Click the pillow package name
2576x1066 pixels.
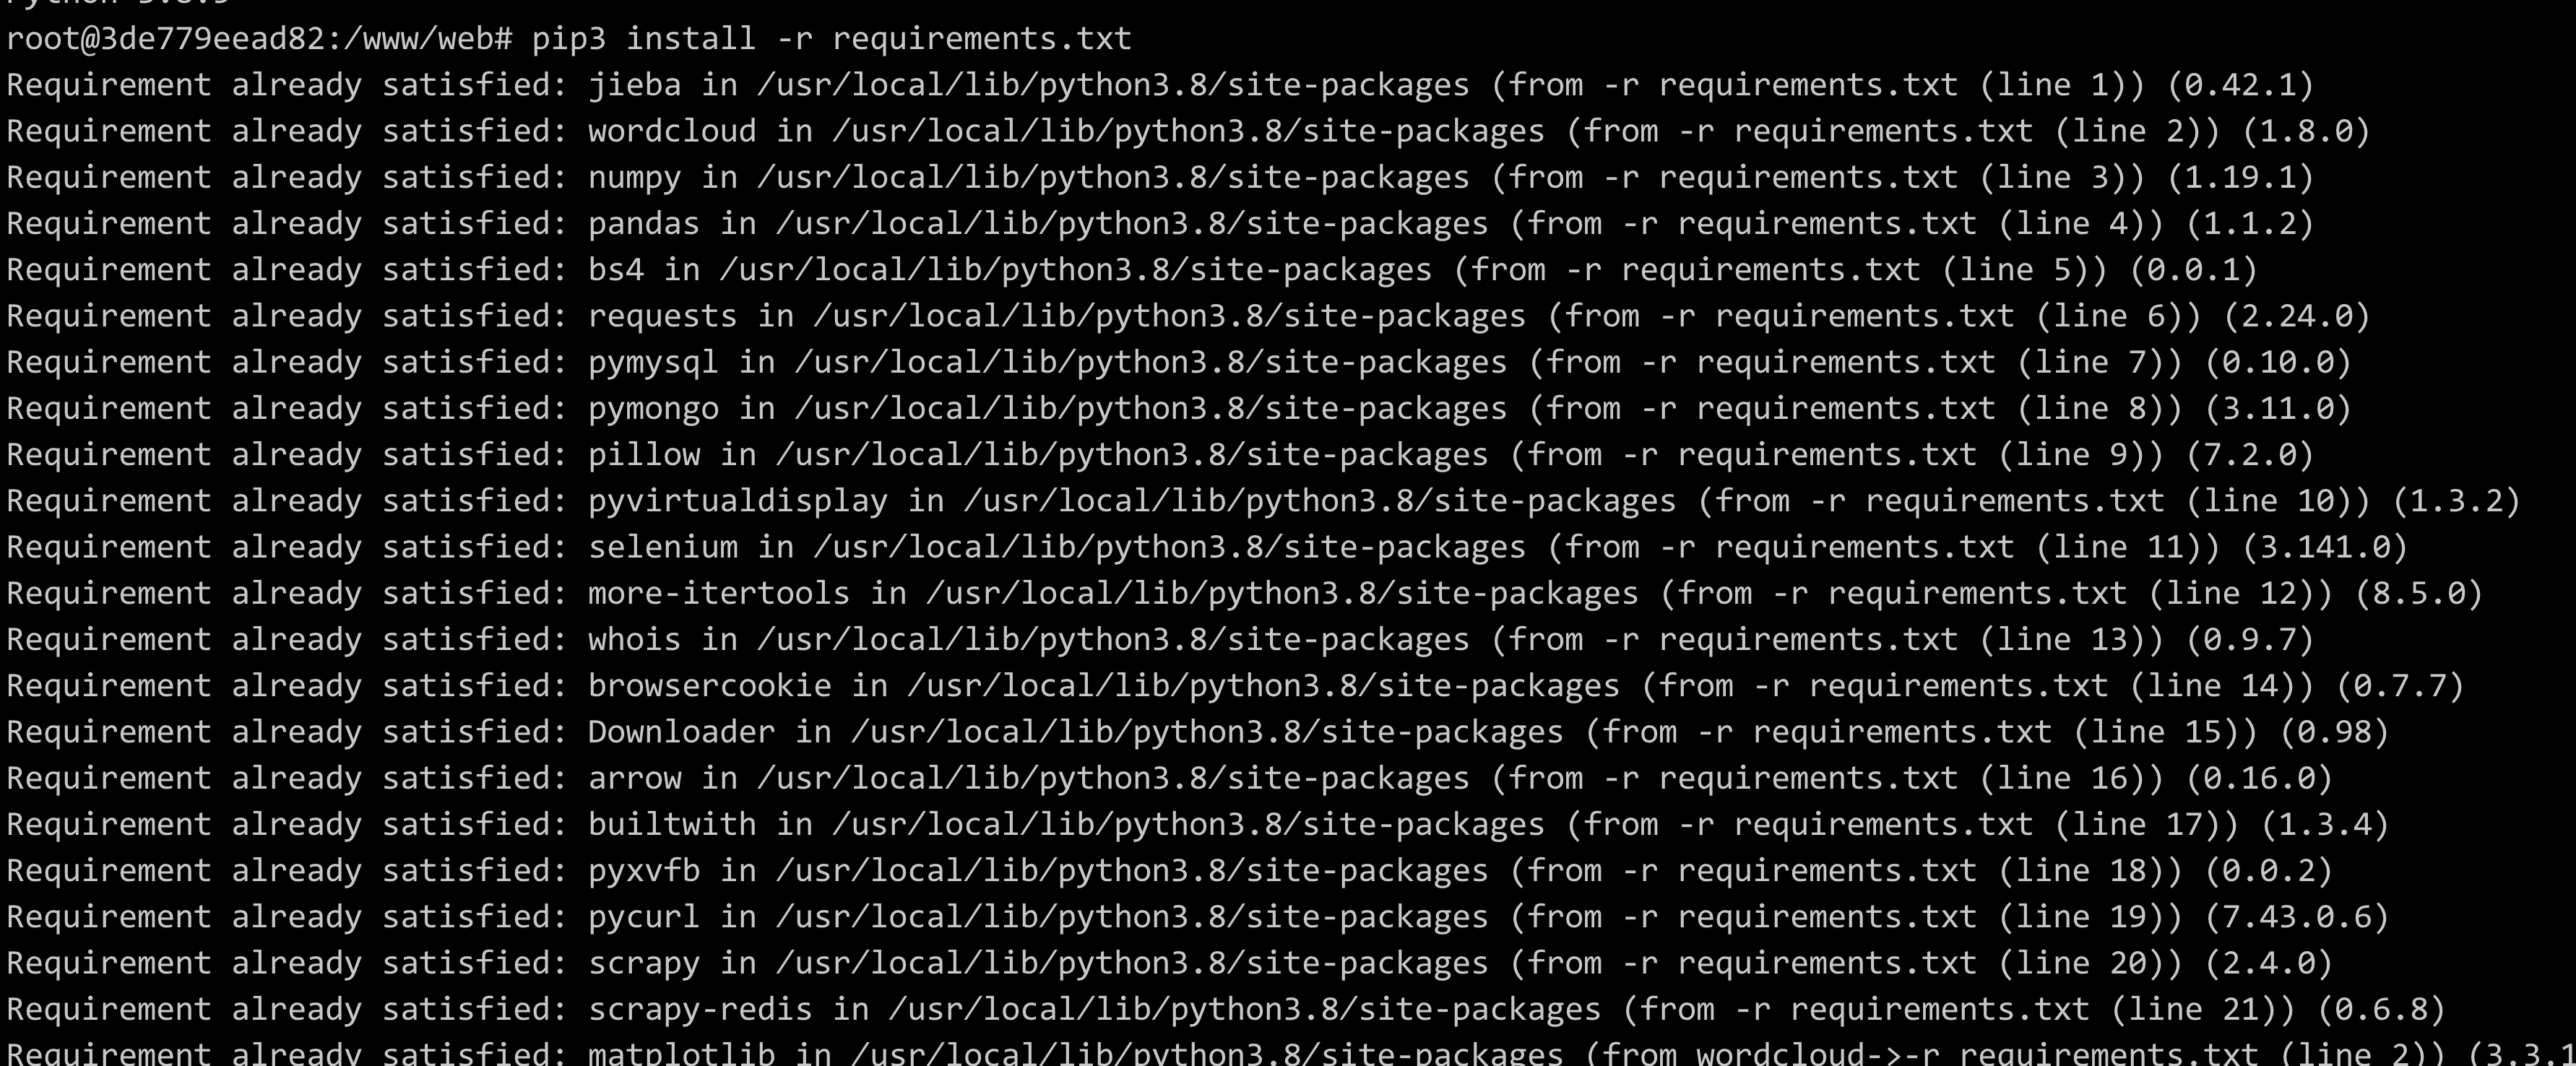point(643,454)
